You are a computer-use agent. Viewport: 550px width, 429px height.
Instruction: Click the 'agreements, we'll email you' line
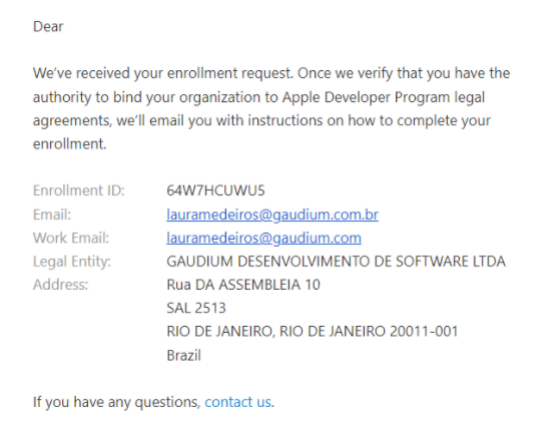click(x=122, y=121)
